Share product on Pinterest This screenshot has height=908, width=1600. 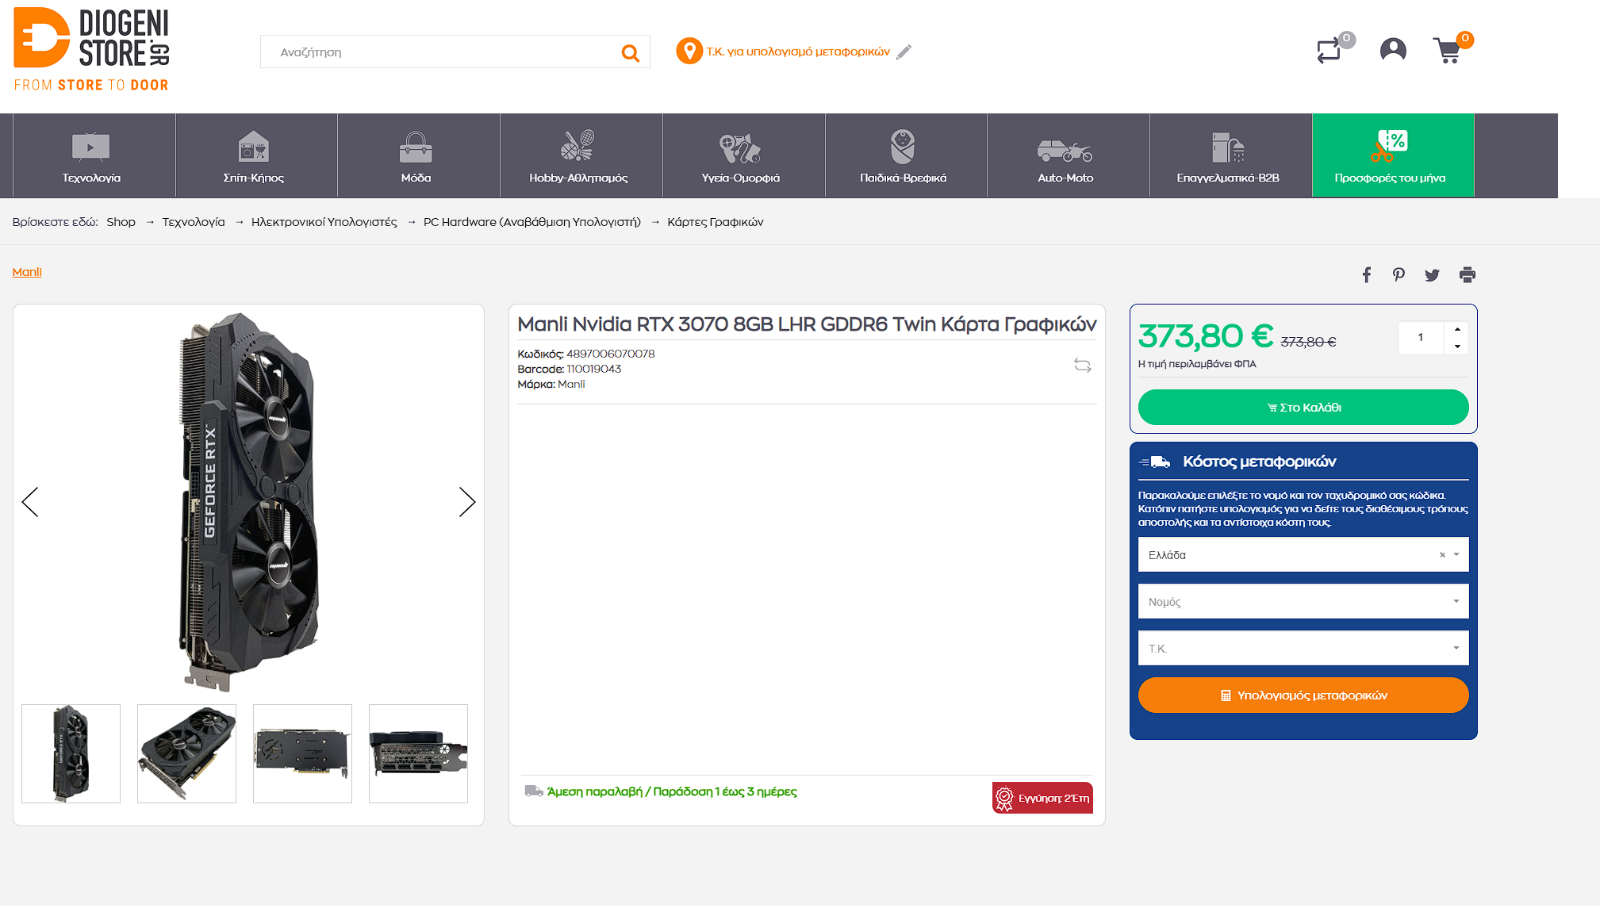[1399, 275]
